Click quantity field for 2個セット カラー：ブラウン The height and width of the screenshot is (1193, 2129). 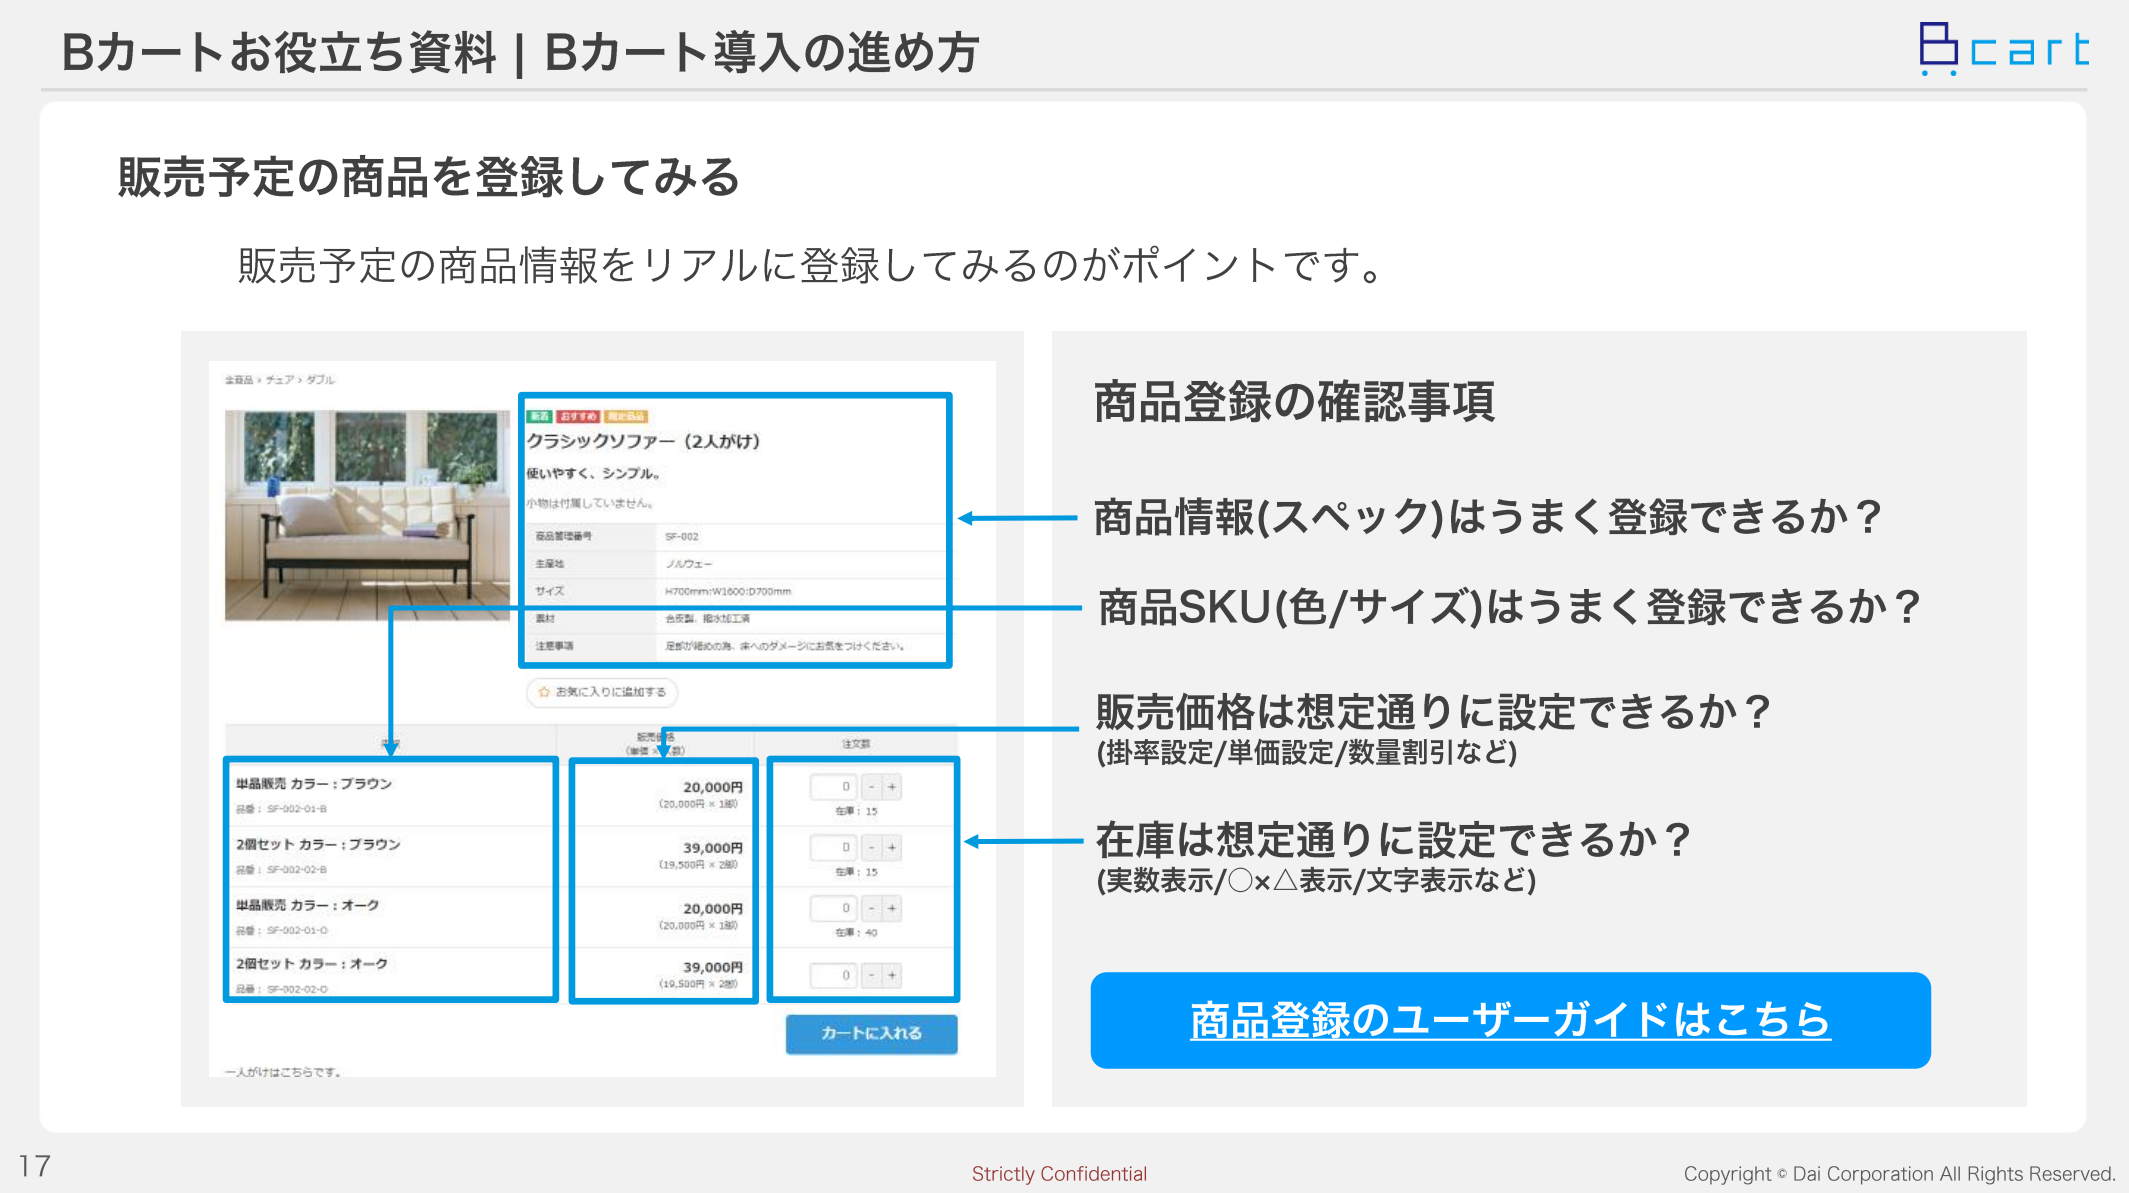click(834, 848)
